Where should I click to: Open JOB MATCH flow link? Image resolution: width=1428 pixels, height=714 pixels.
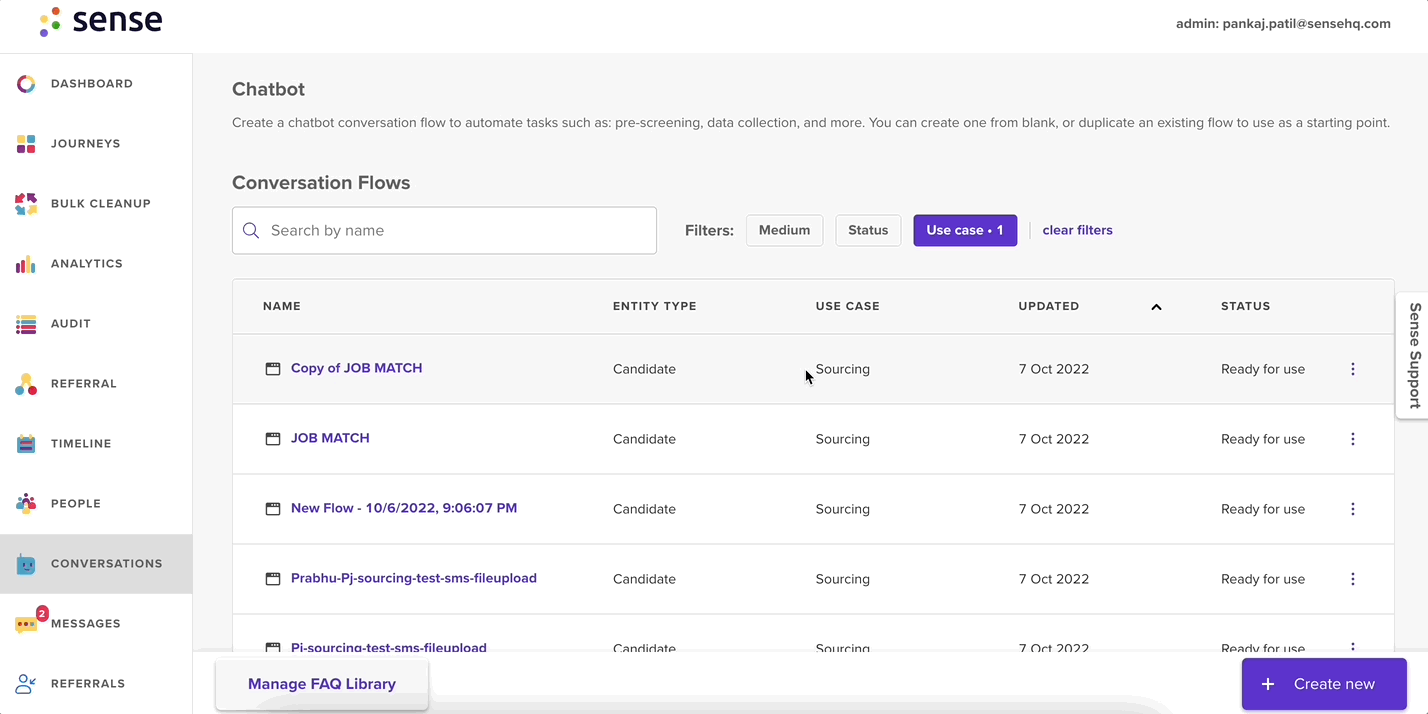[330, 438]
